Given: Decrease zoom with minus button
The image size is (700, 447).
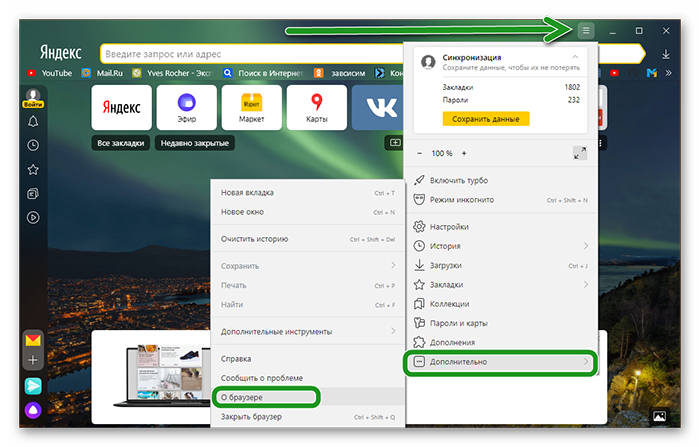Looking at the screenshot, I should (x=419, y=153).
